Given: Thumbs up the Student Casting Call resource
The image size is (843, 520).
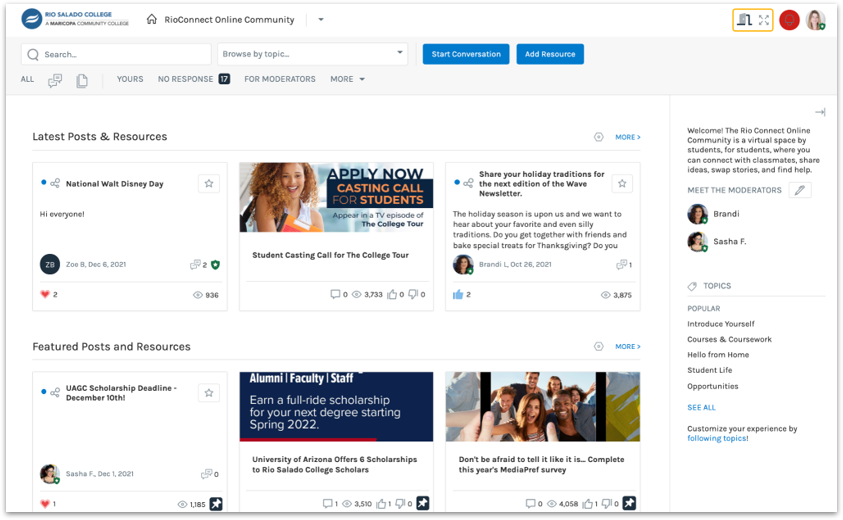Looking at the screenshot, I should pos(392,294).
